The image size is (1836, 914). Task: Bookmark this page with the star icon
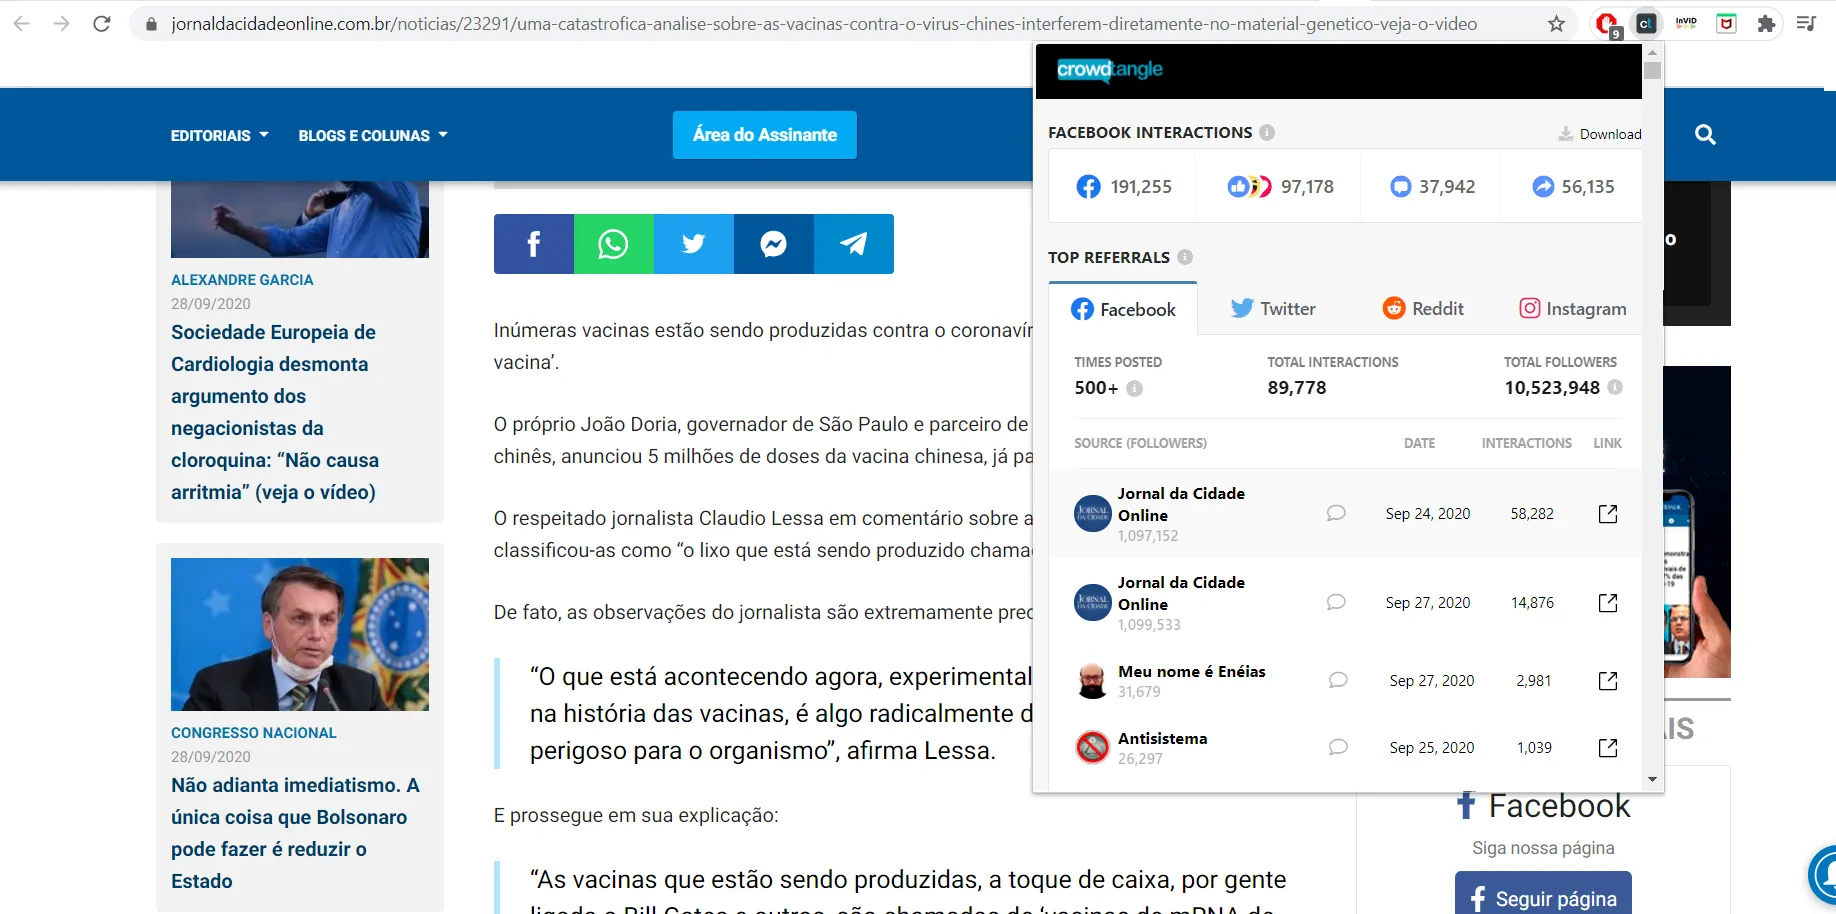coord(1556,23)
